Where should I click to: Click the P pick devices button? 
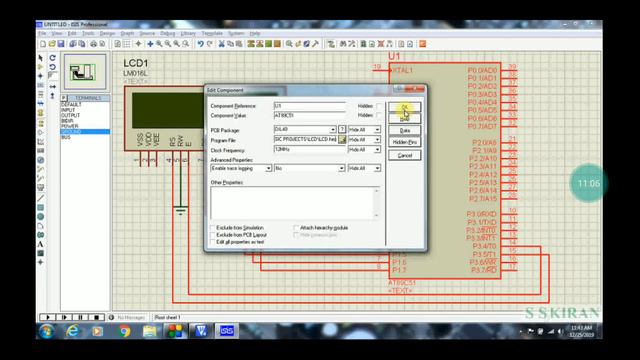(x=64, y=98)
